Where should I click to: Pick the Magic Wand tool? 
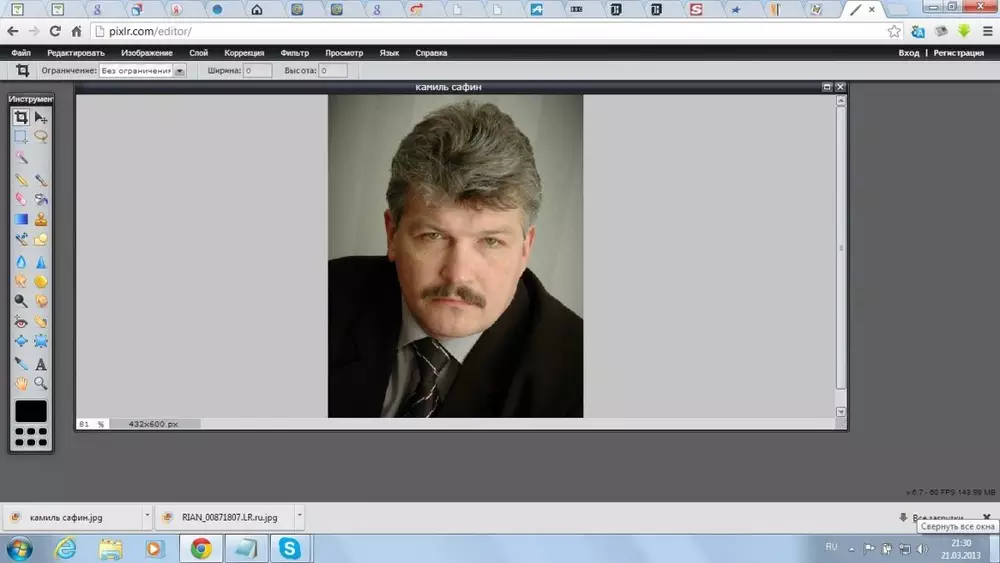click(21, 157)
